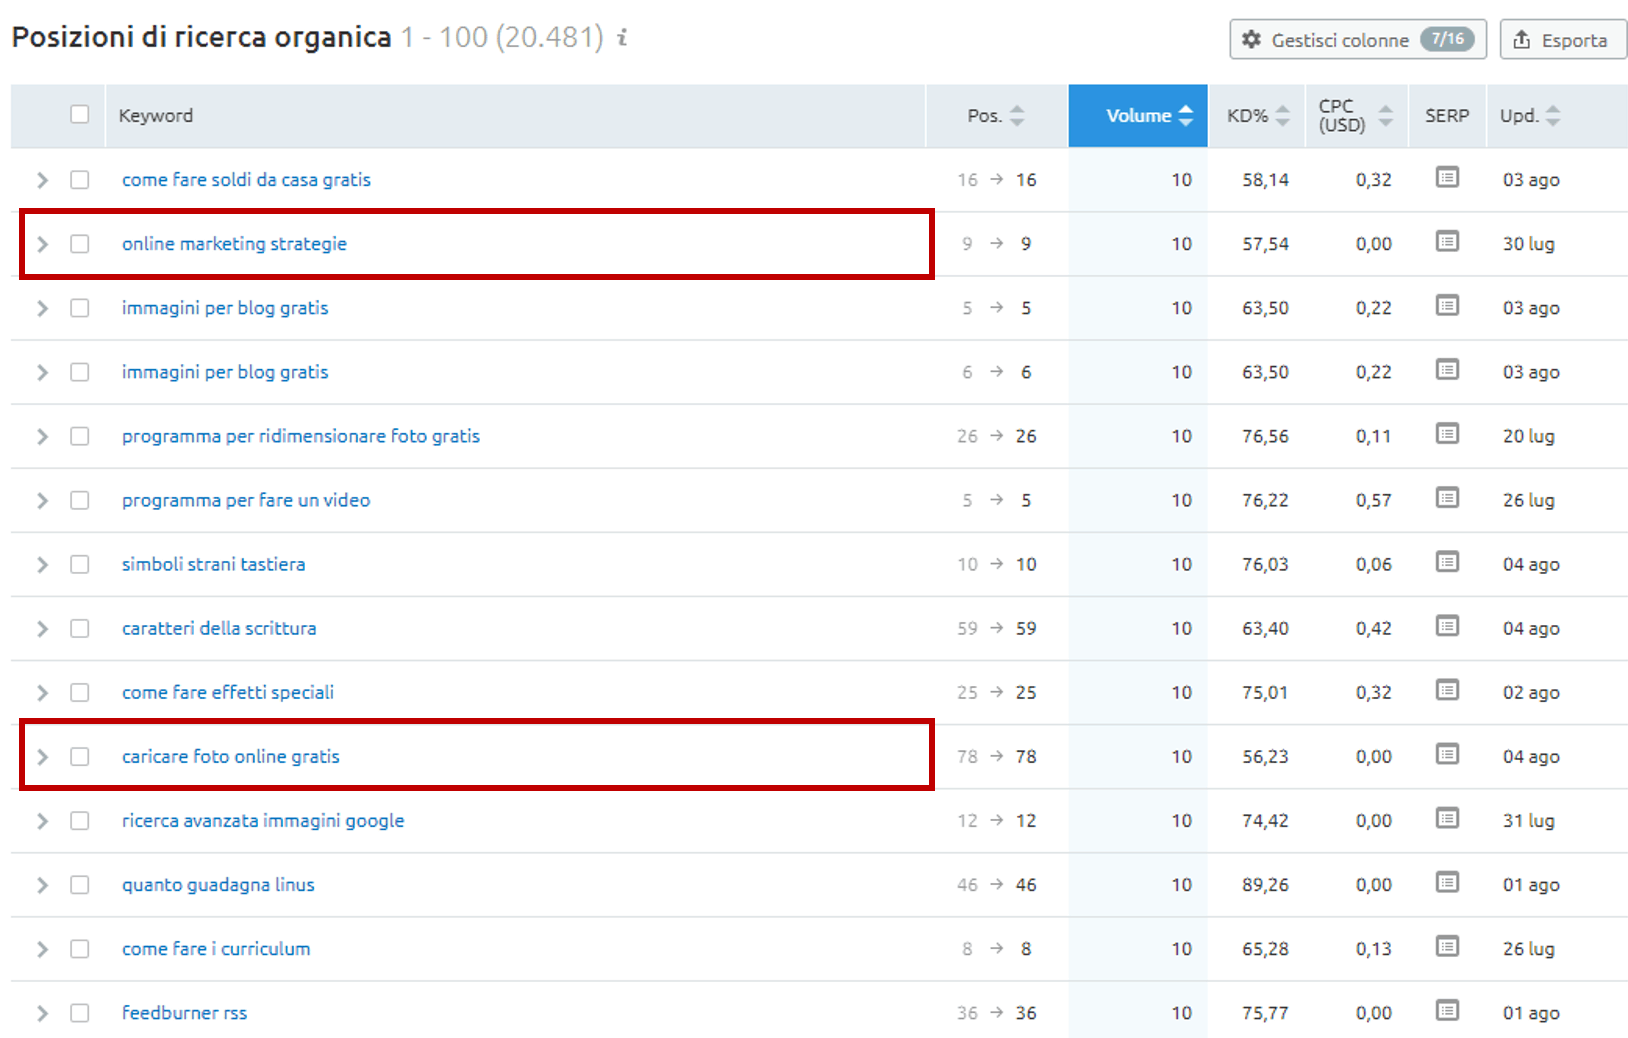
Task: Open SERP preview for "come fare i curriculum"
Action: click(1447, 946)
